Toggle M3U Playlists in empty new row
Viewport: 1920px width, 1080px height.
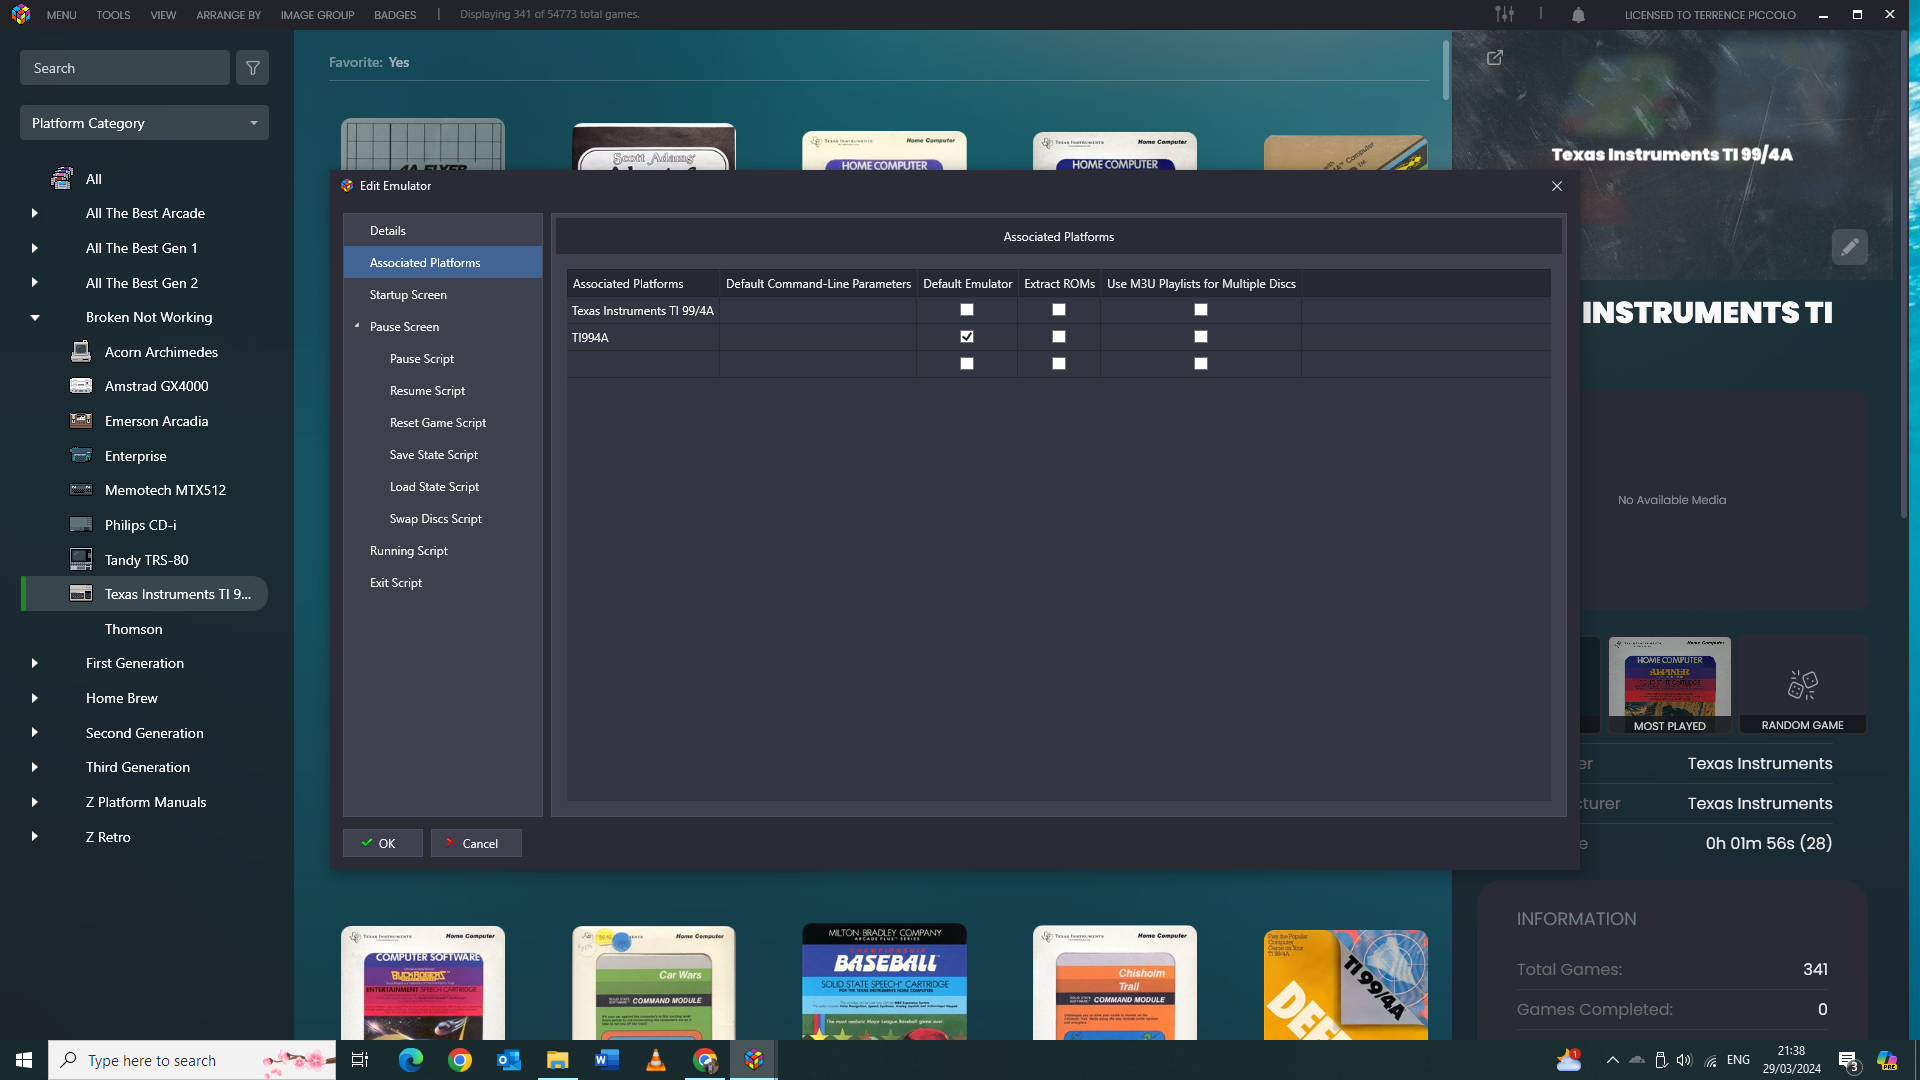[1201, 364]
